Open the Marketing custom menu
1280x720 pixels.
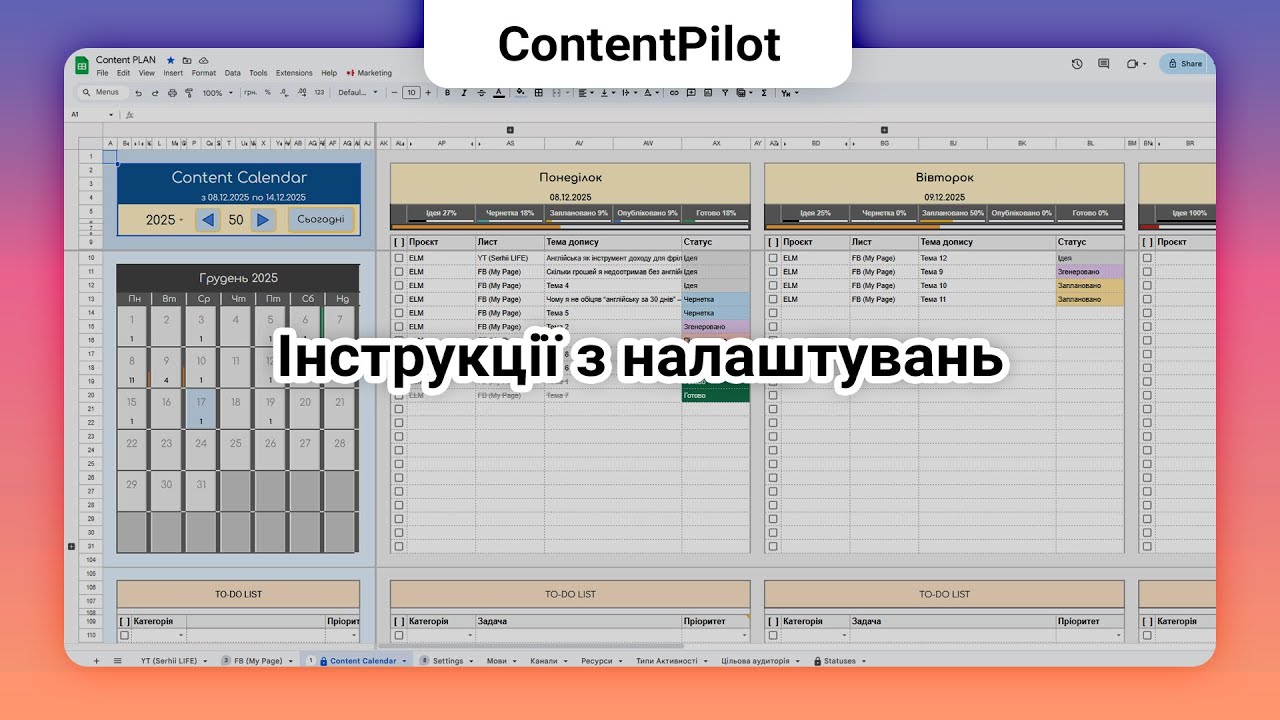click(369, 73)
